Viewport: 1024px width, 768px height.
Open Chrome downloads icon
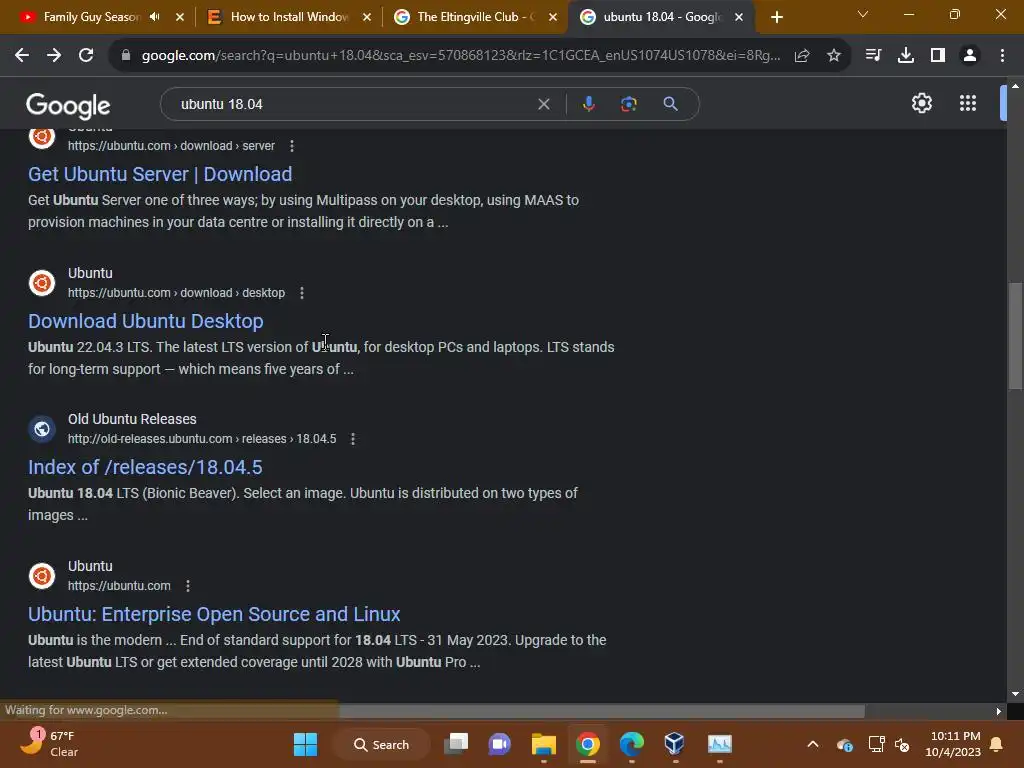pyautogui.click(x=906, y=56)
